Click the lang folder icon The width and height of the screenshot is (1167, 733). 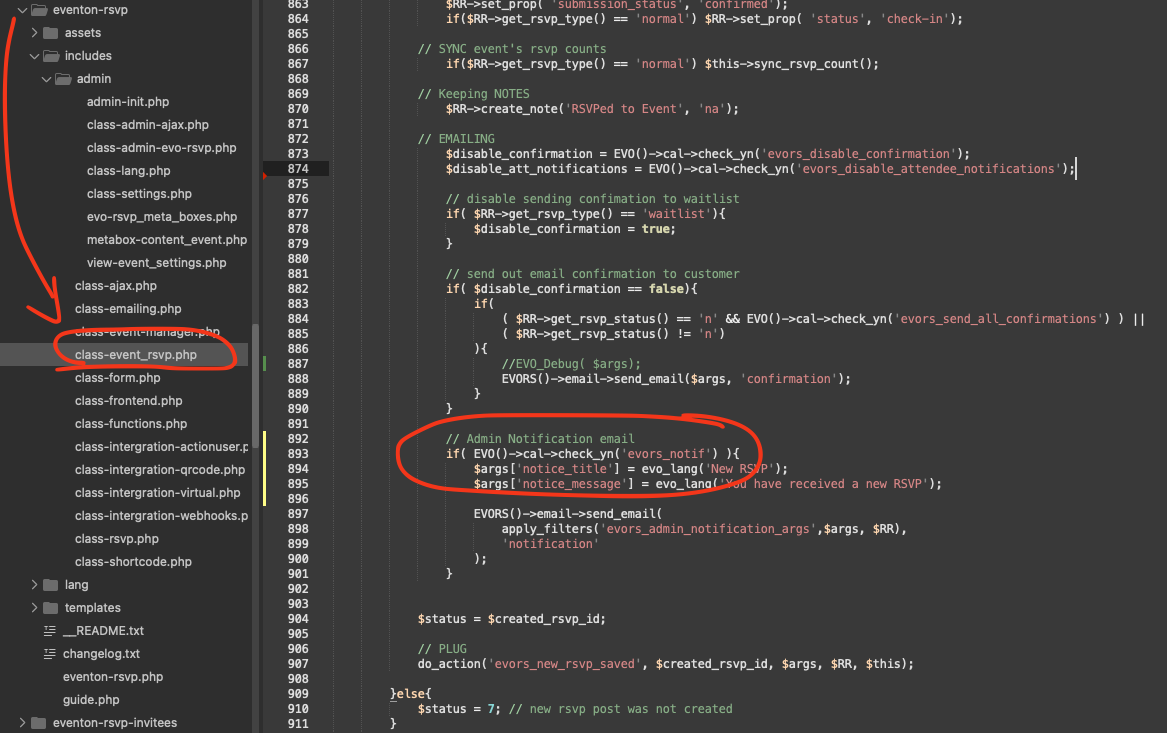pos(51,585)
